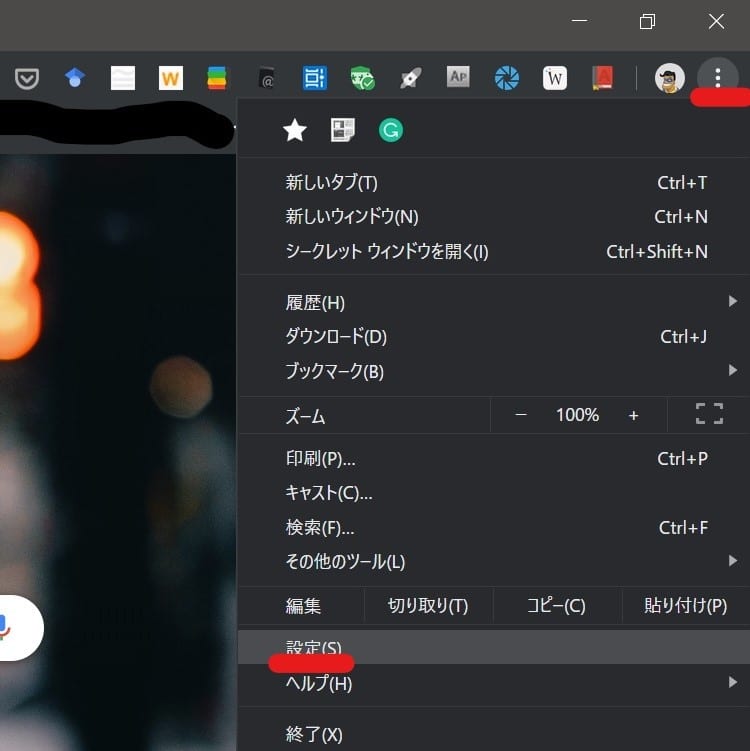750x751 pixels.
Task: Expand the ブックマーク(B) submenu
Action: [494, 371]
